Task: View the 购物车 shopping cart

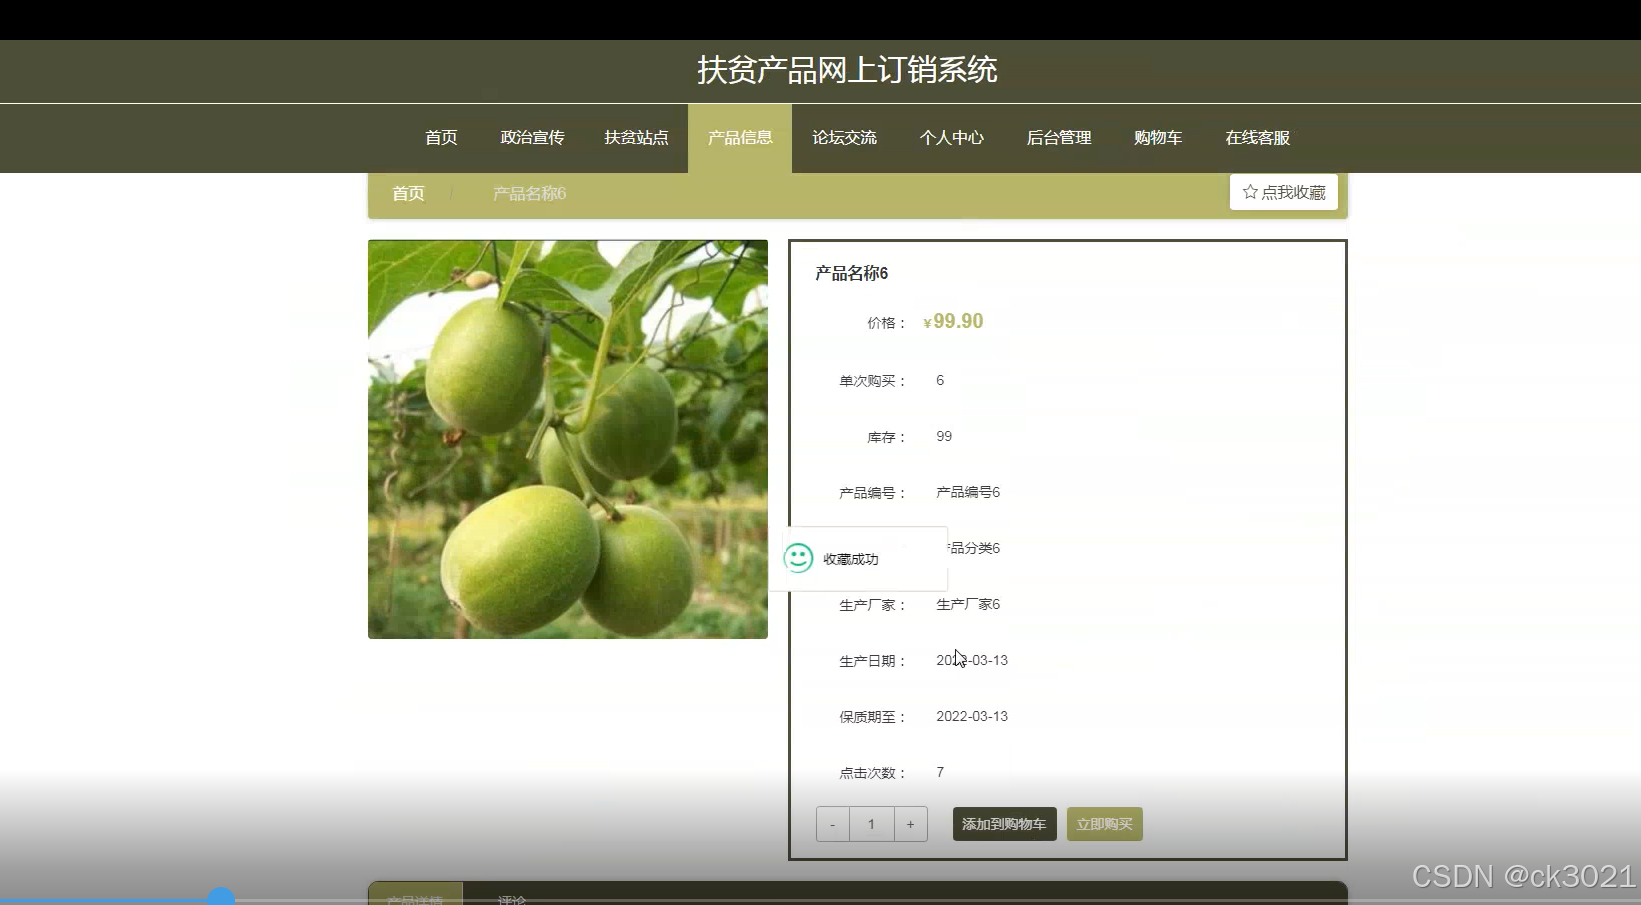Action: [1158, 138]
